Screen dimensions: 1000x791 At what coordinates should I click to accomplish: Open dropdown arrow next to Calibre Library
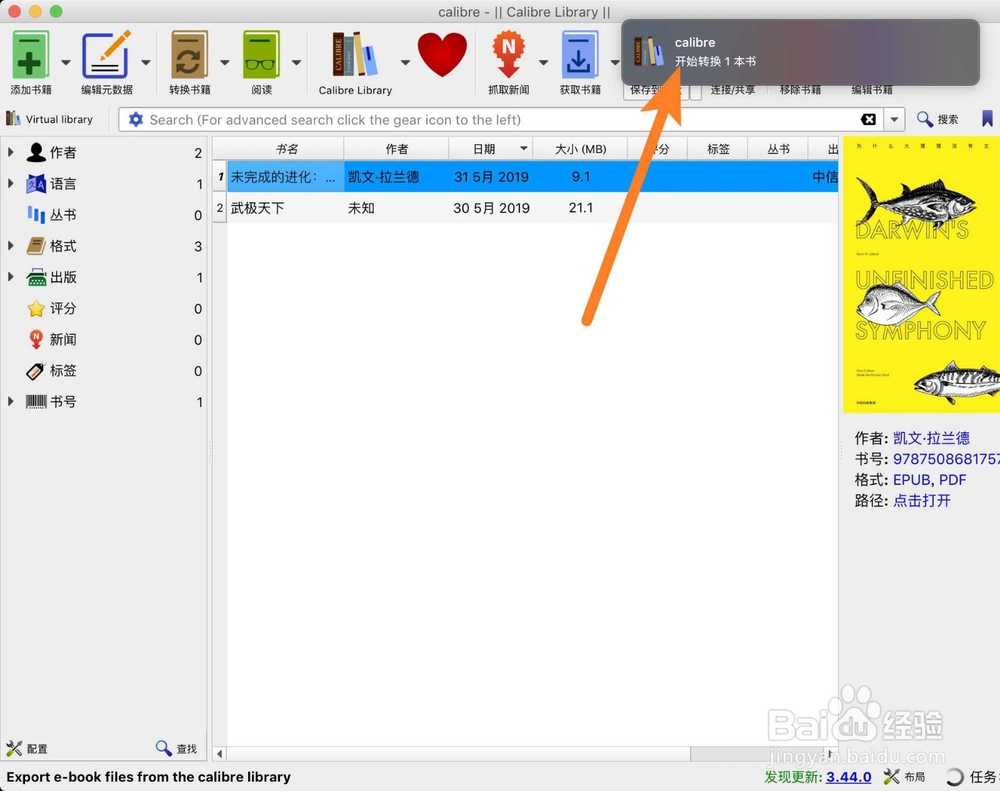coord(405,63)
